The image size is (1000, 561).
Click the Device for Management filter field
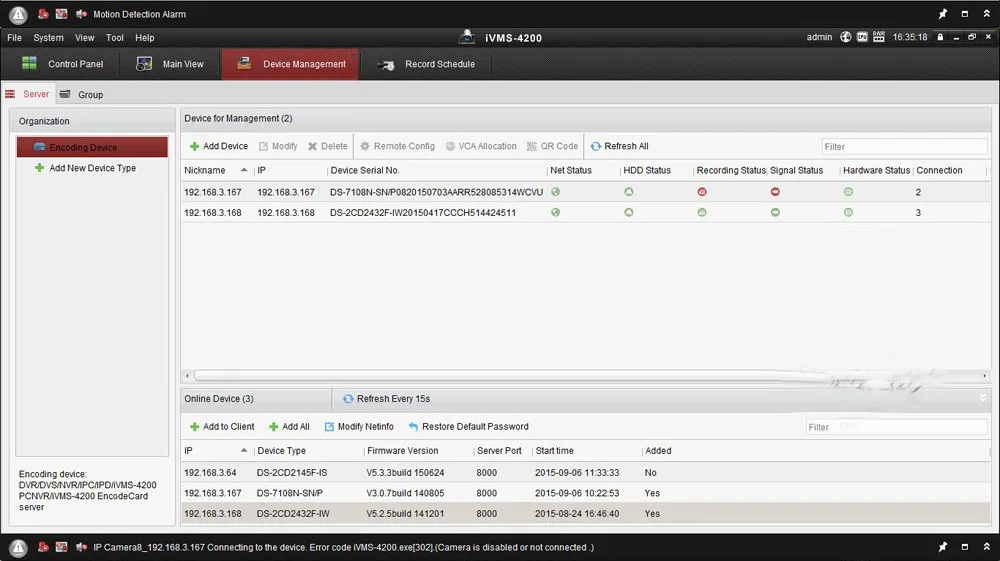point(904,147)
